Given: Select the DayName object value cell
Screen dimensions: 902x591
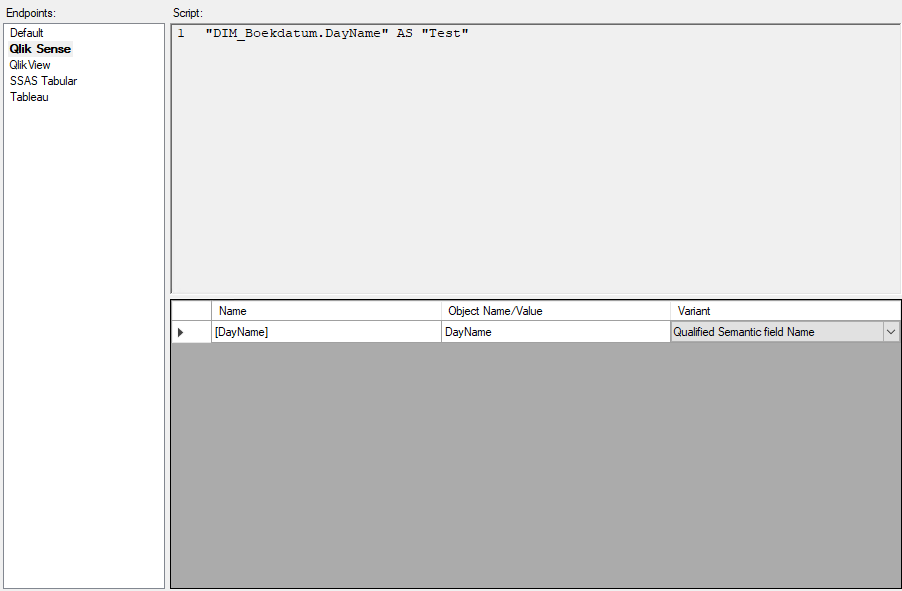Looking at the screenshot, I should tap(556, 332).
